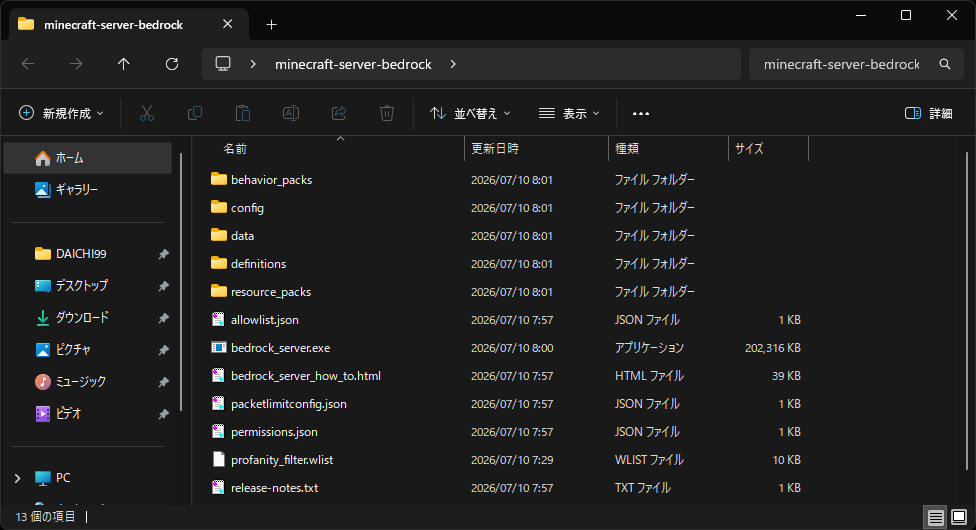976x530 pixels.
Task: Switch to large thumbnails view in status bar
Action: pos(959,517)
